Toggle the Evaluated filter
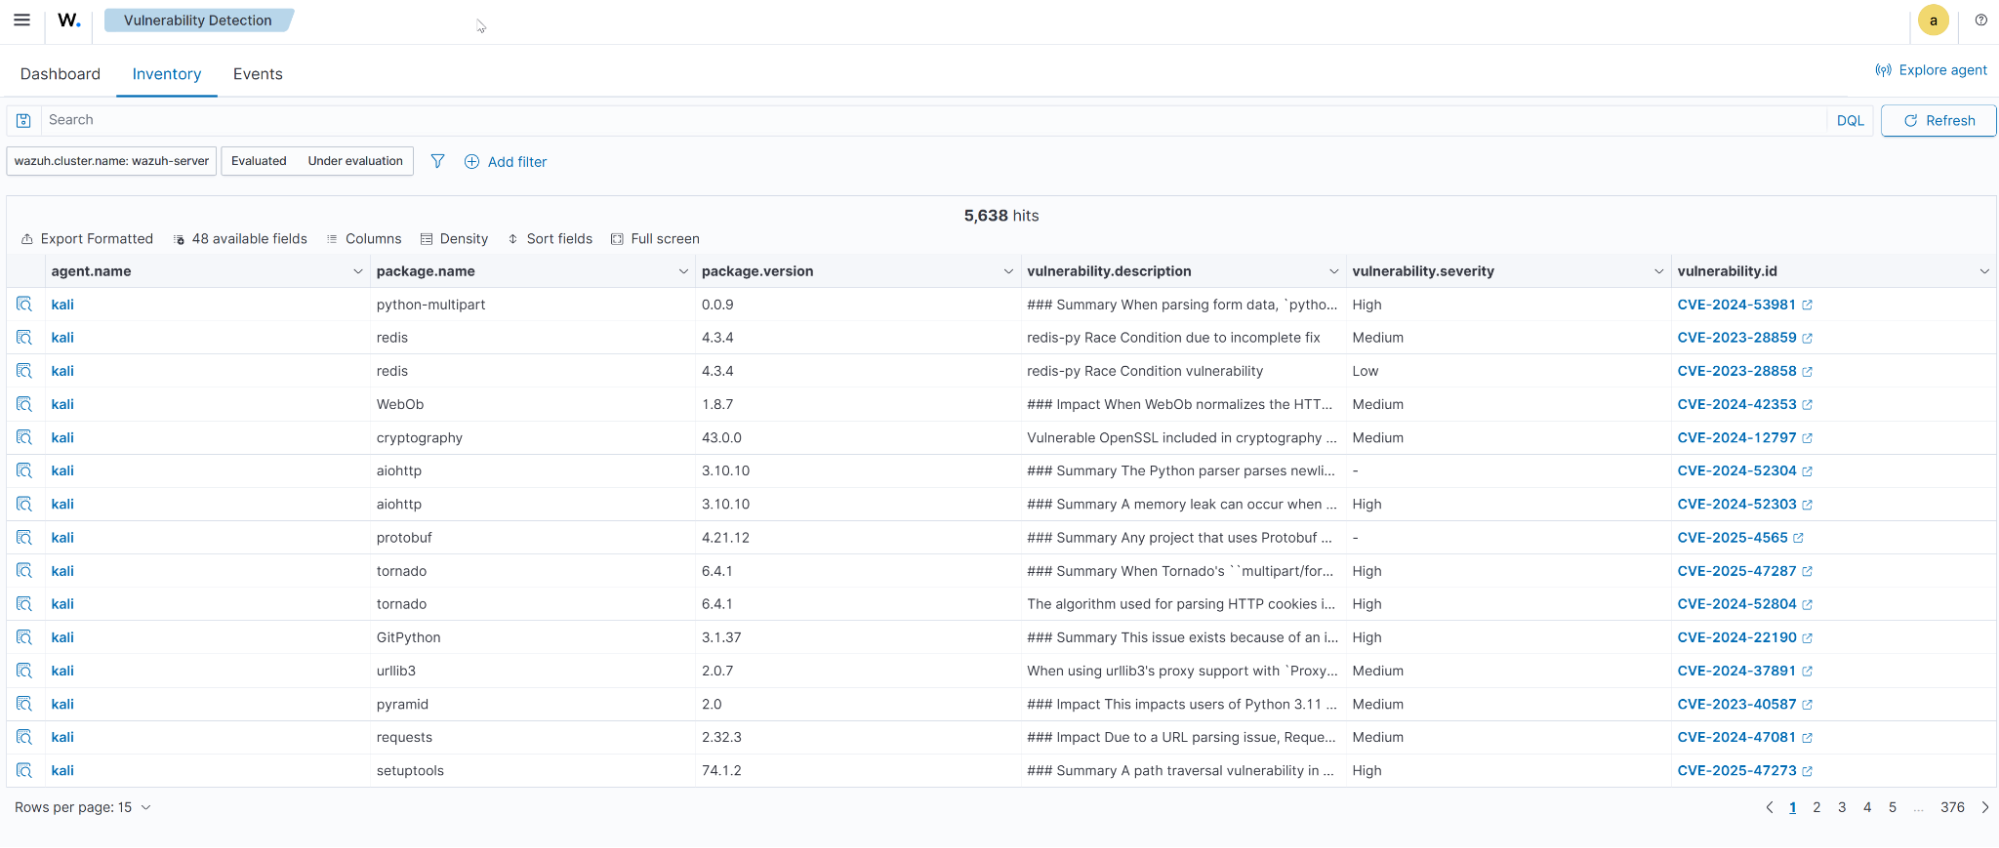This screenshot has height=848, width=1999. pyautogui.click(x=259, y=161)
